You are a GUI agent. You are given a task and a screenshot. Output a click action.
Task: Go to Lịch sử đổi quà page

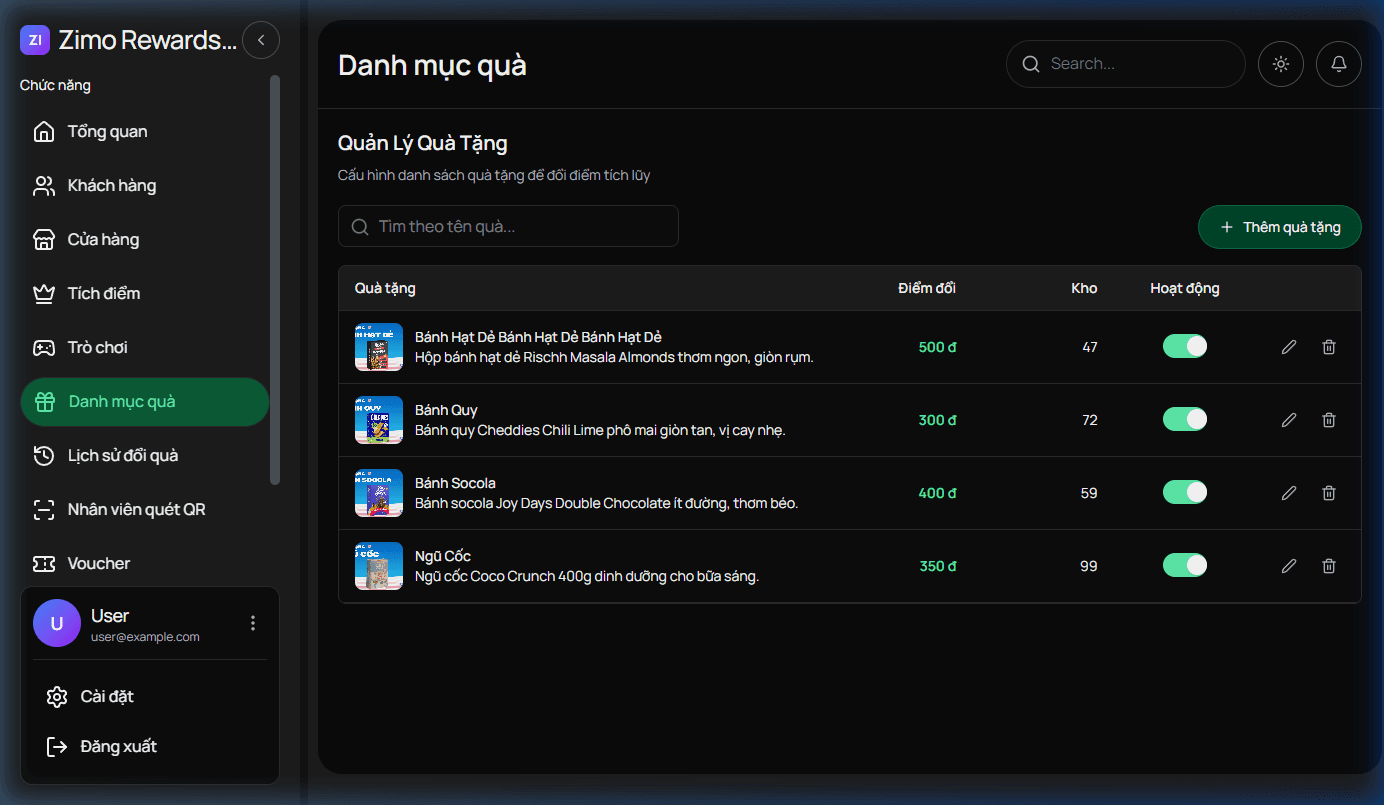click(x=123, y=456)
